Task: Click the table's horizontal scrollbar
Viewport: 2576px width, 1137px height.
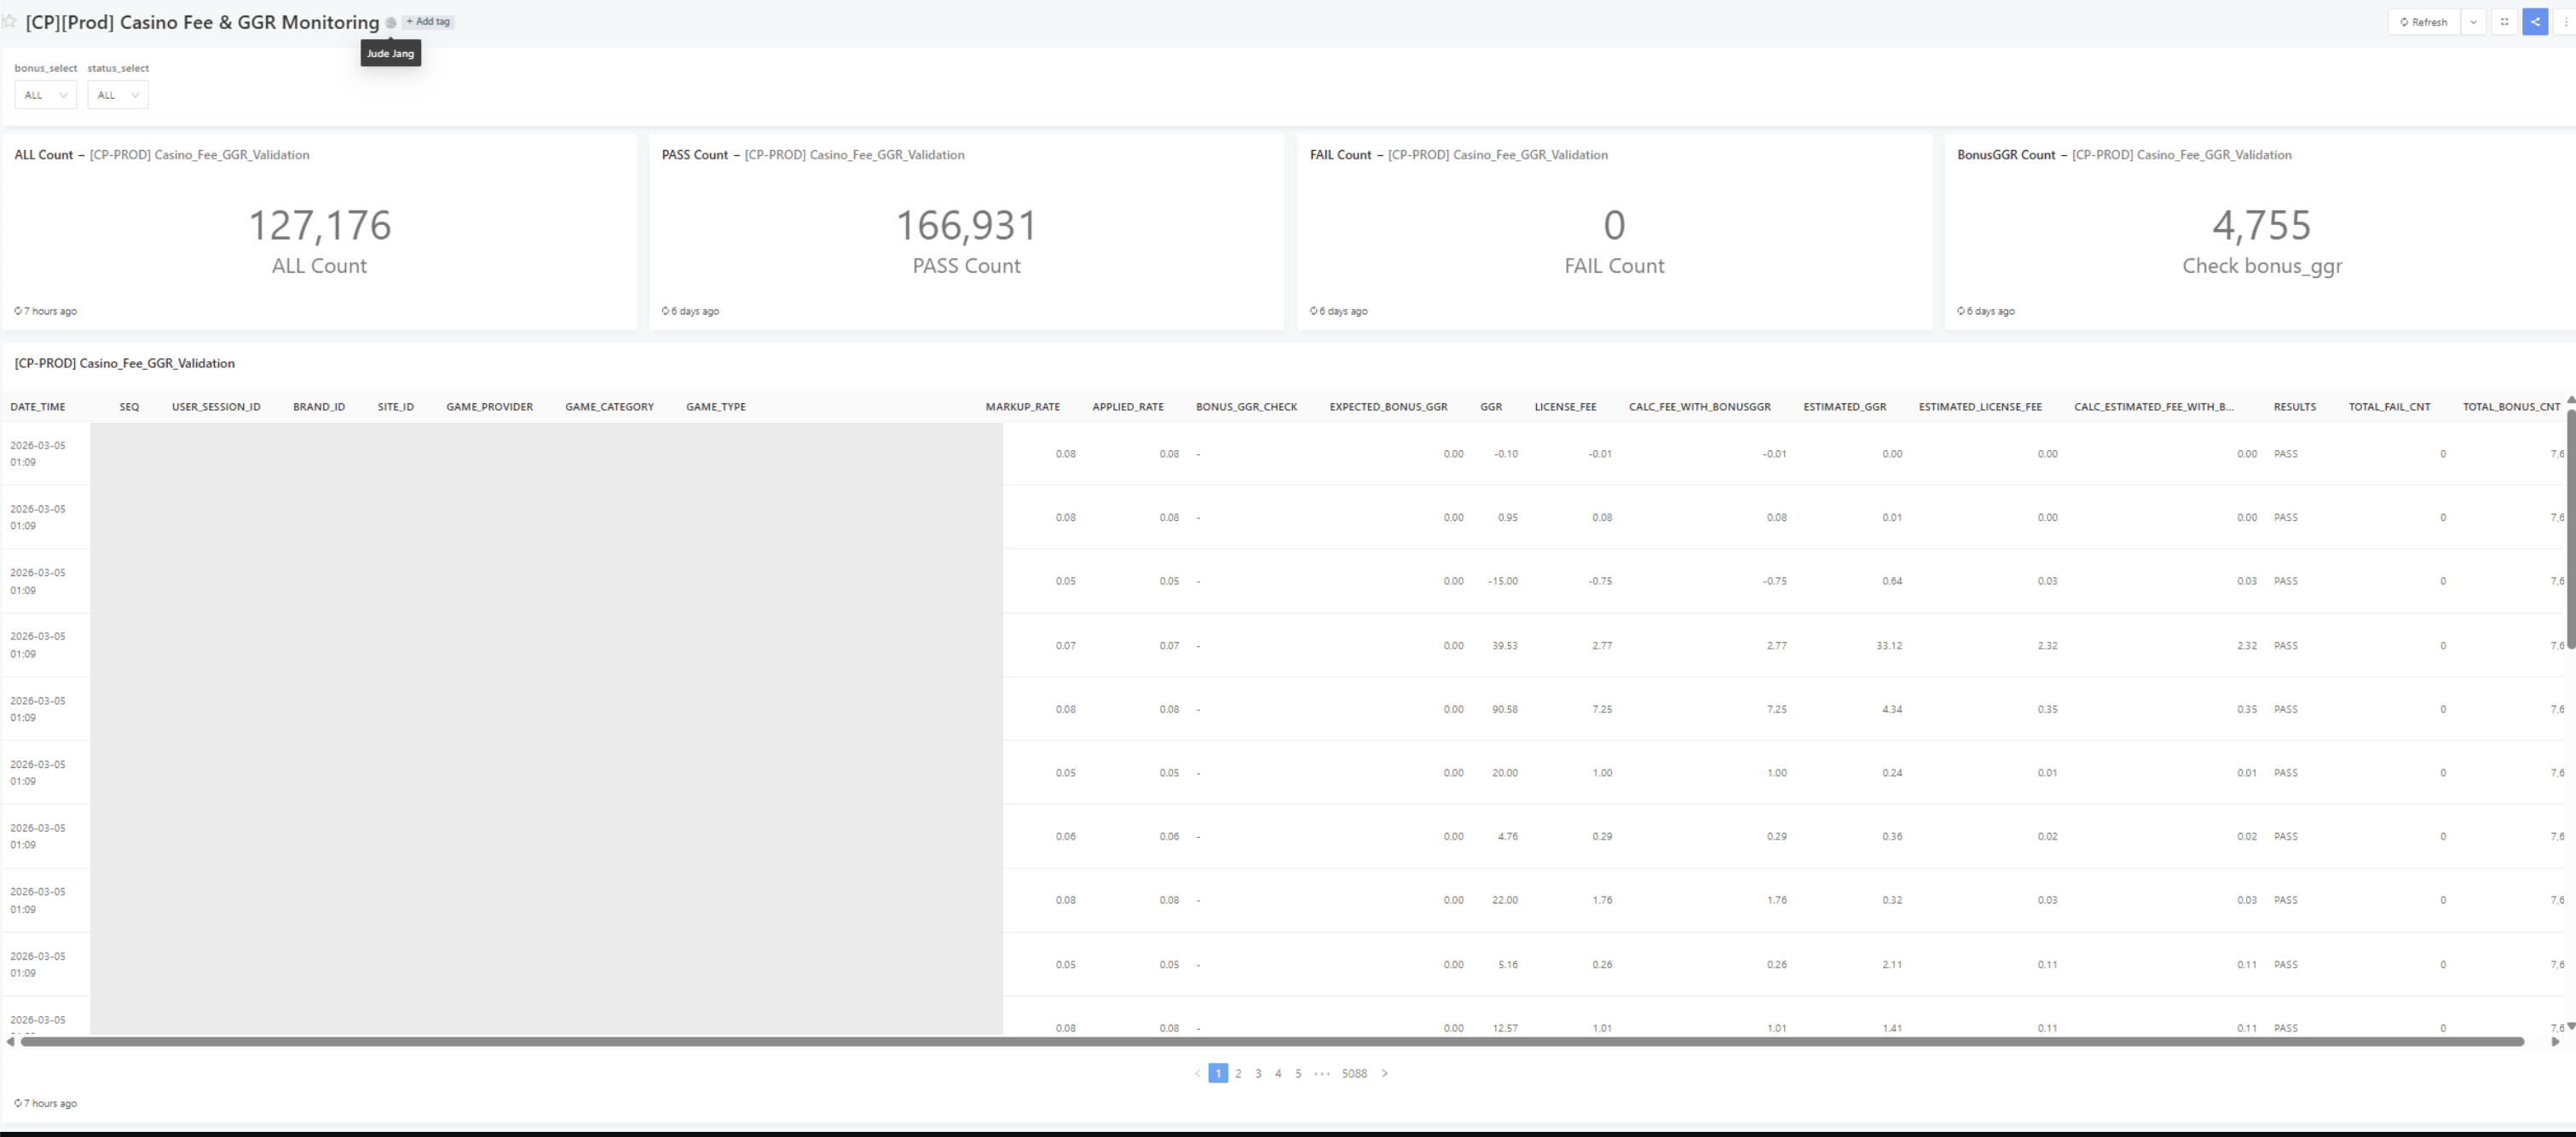Action: click(x=1272, y=1042)
